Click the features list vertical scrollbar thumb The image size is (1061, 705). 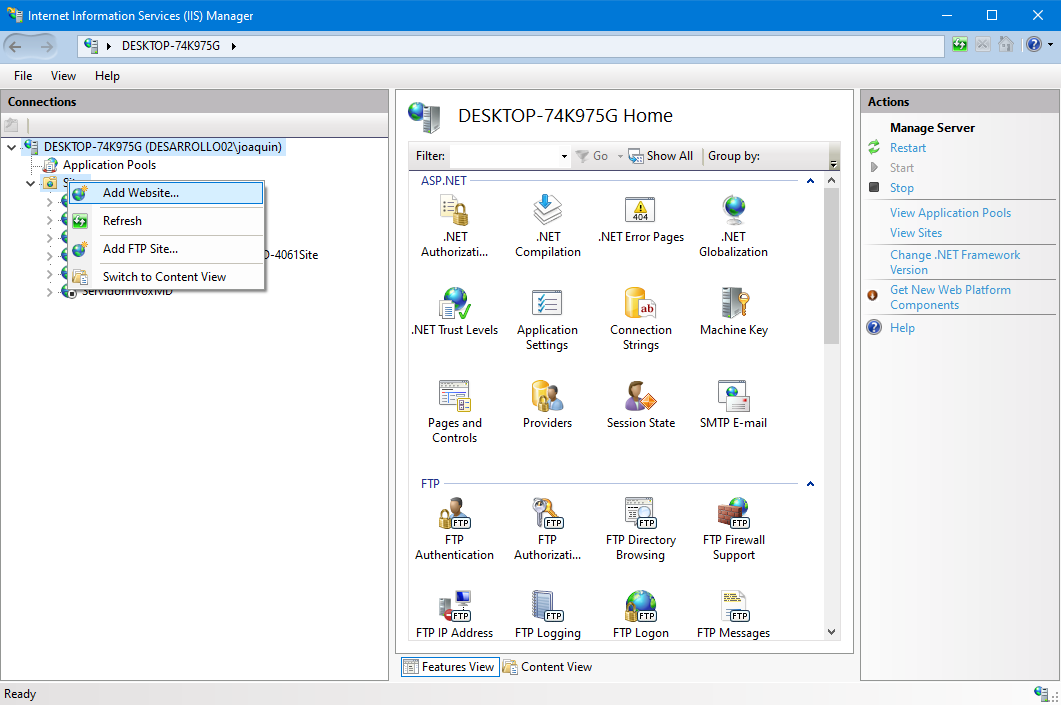point(832,267)
